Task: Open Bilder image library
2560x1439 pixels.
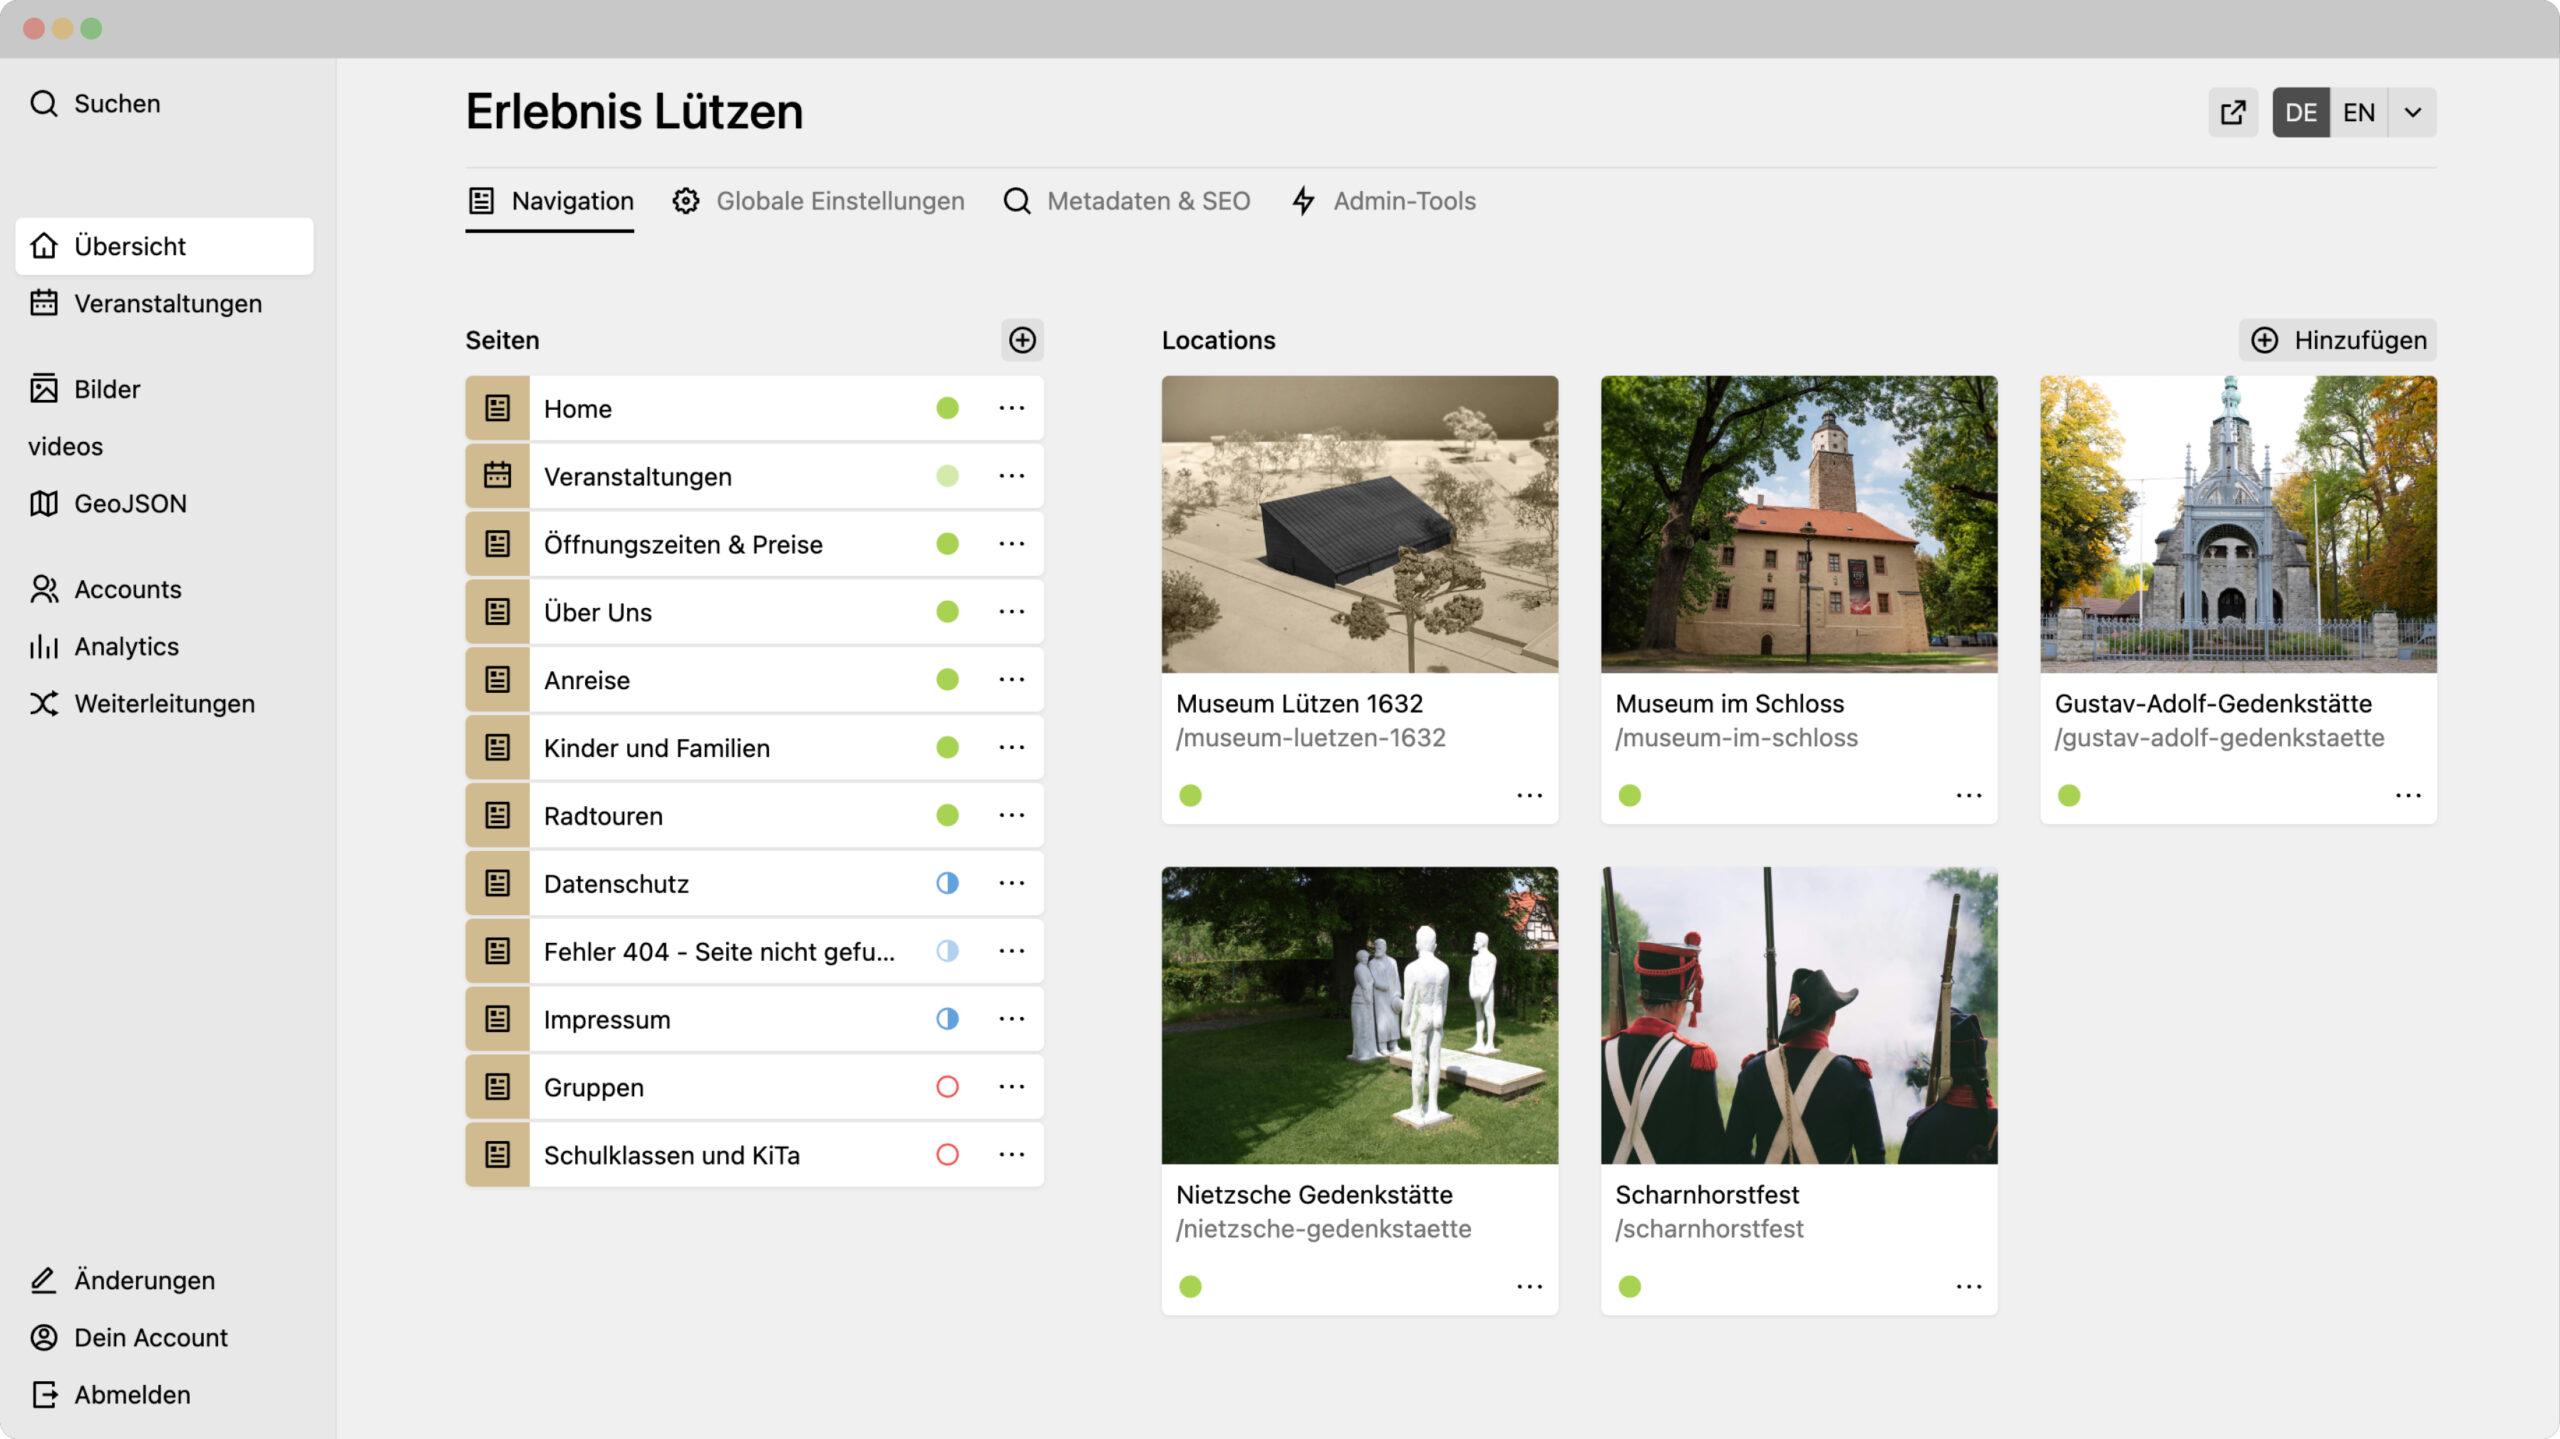Action: [106, 389]
